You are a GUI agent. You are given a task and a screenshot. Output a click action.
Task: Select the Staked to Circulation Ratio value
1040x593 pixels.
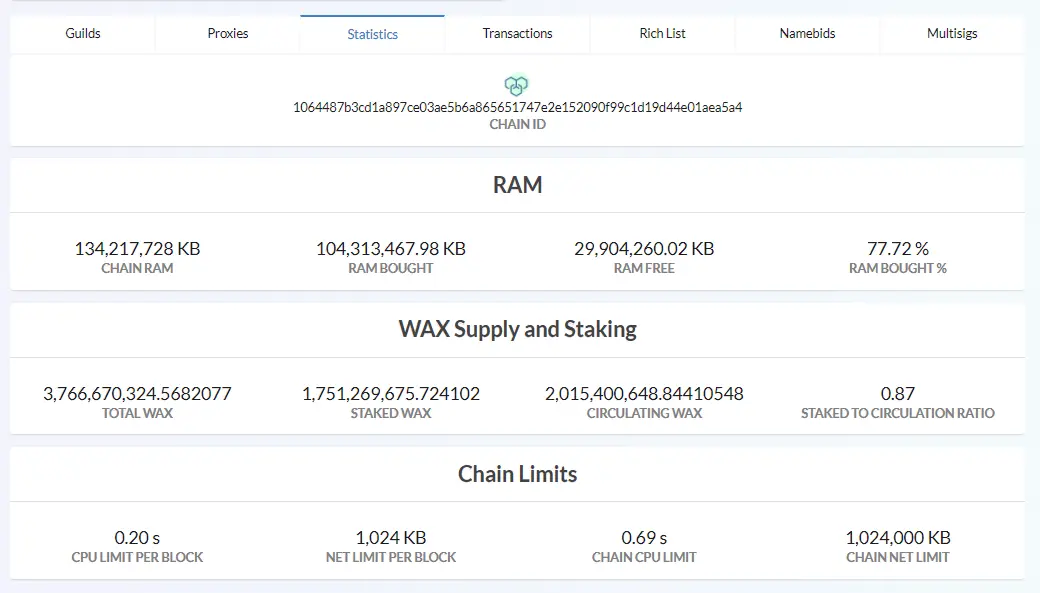click(x=897, y=393)
